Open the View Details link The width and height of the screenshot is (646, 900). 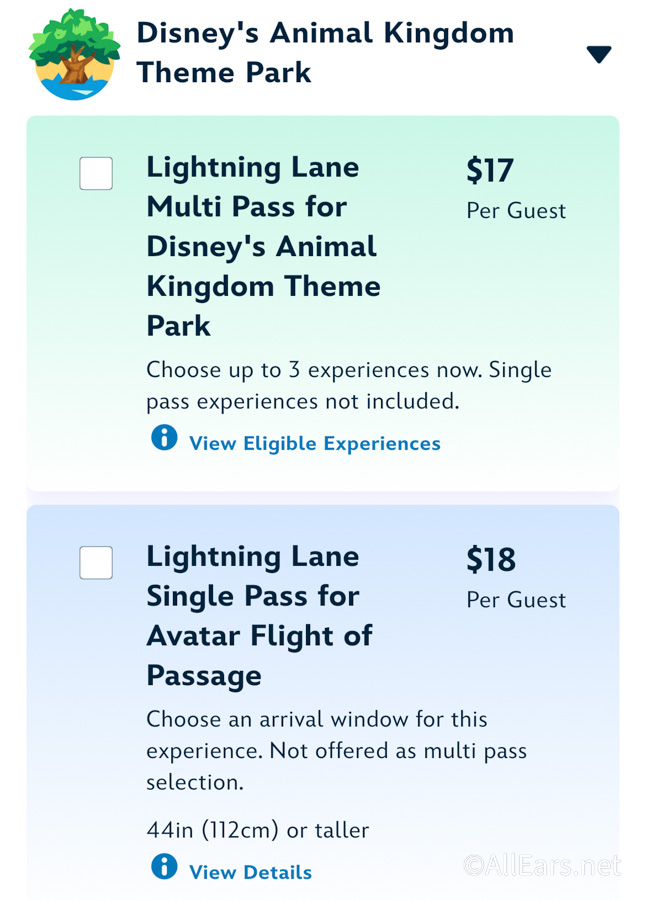[250, 872]
